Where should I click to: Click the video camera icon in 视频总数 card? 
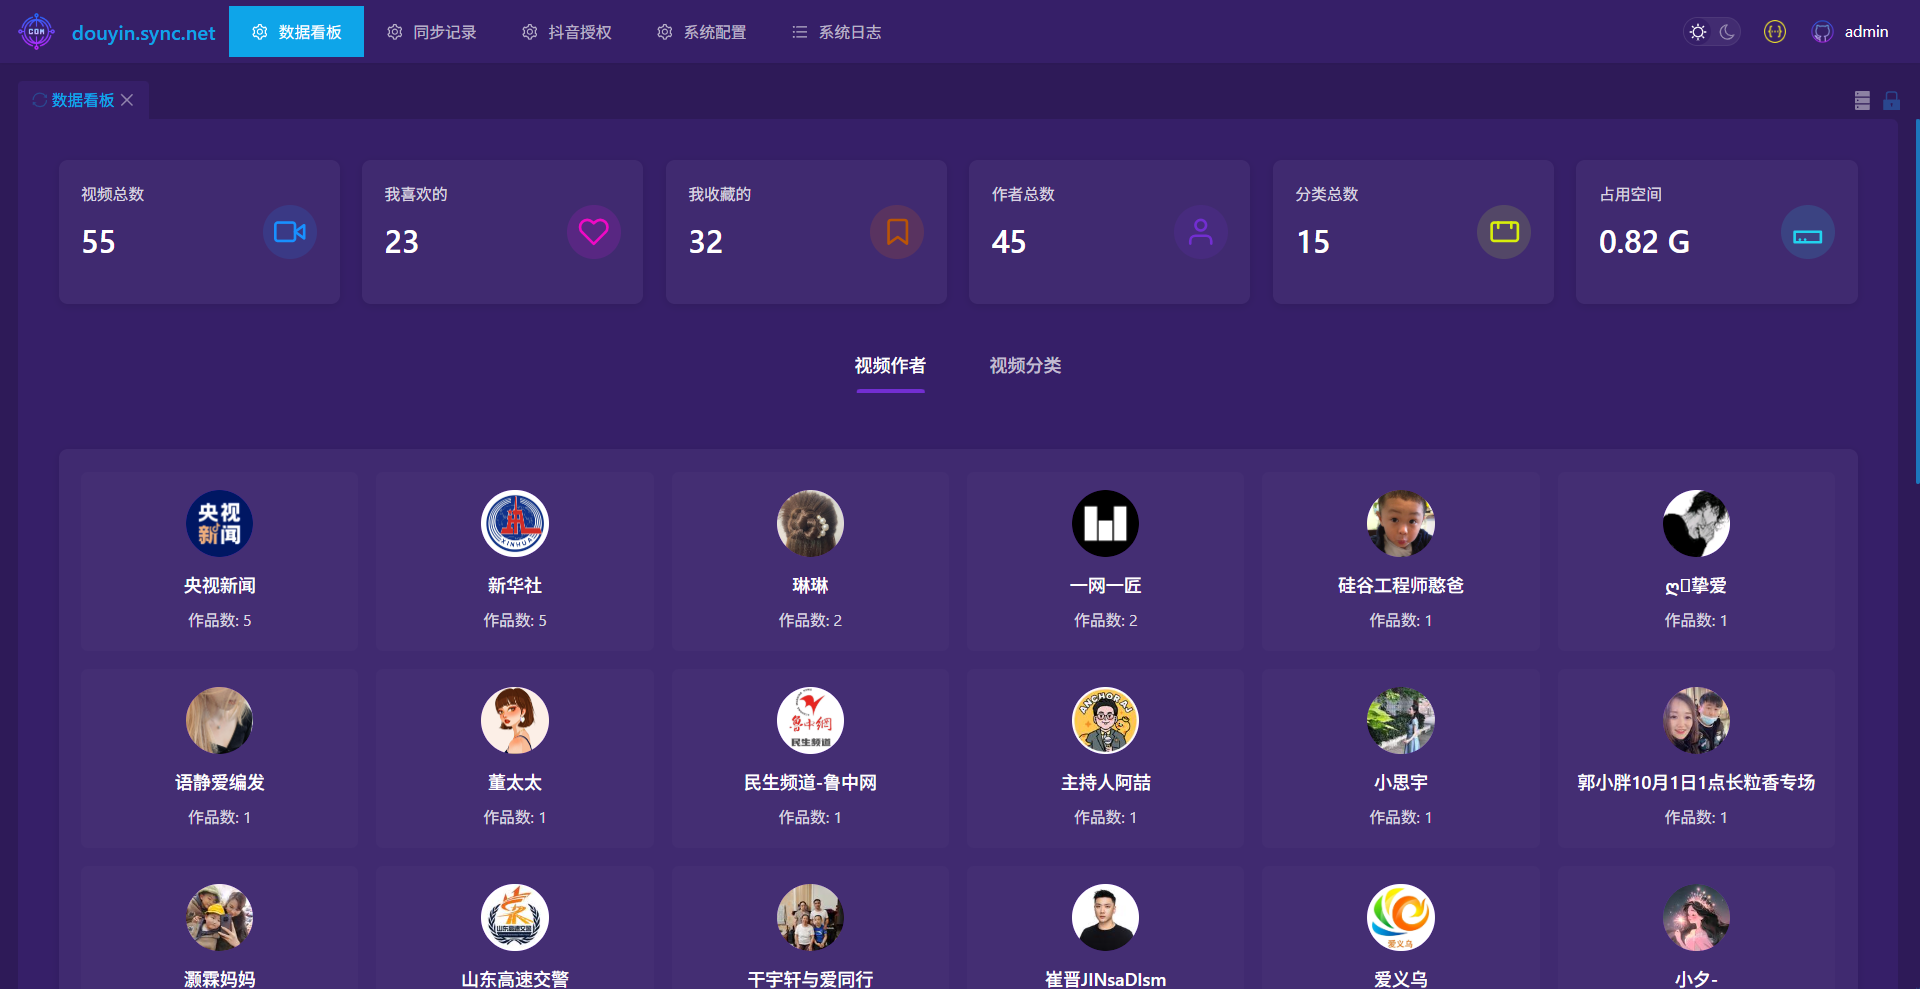coord(290,232)
